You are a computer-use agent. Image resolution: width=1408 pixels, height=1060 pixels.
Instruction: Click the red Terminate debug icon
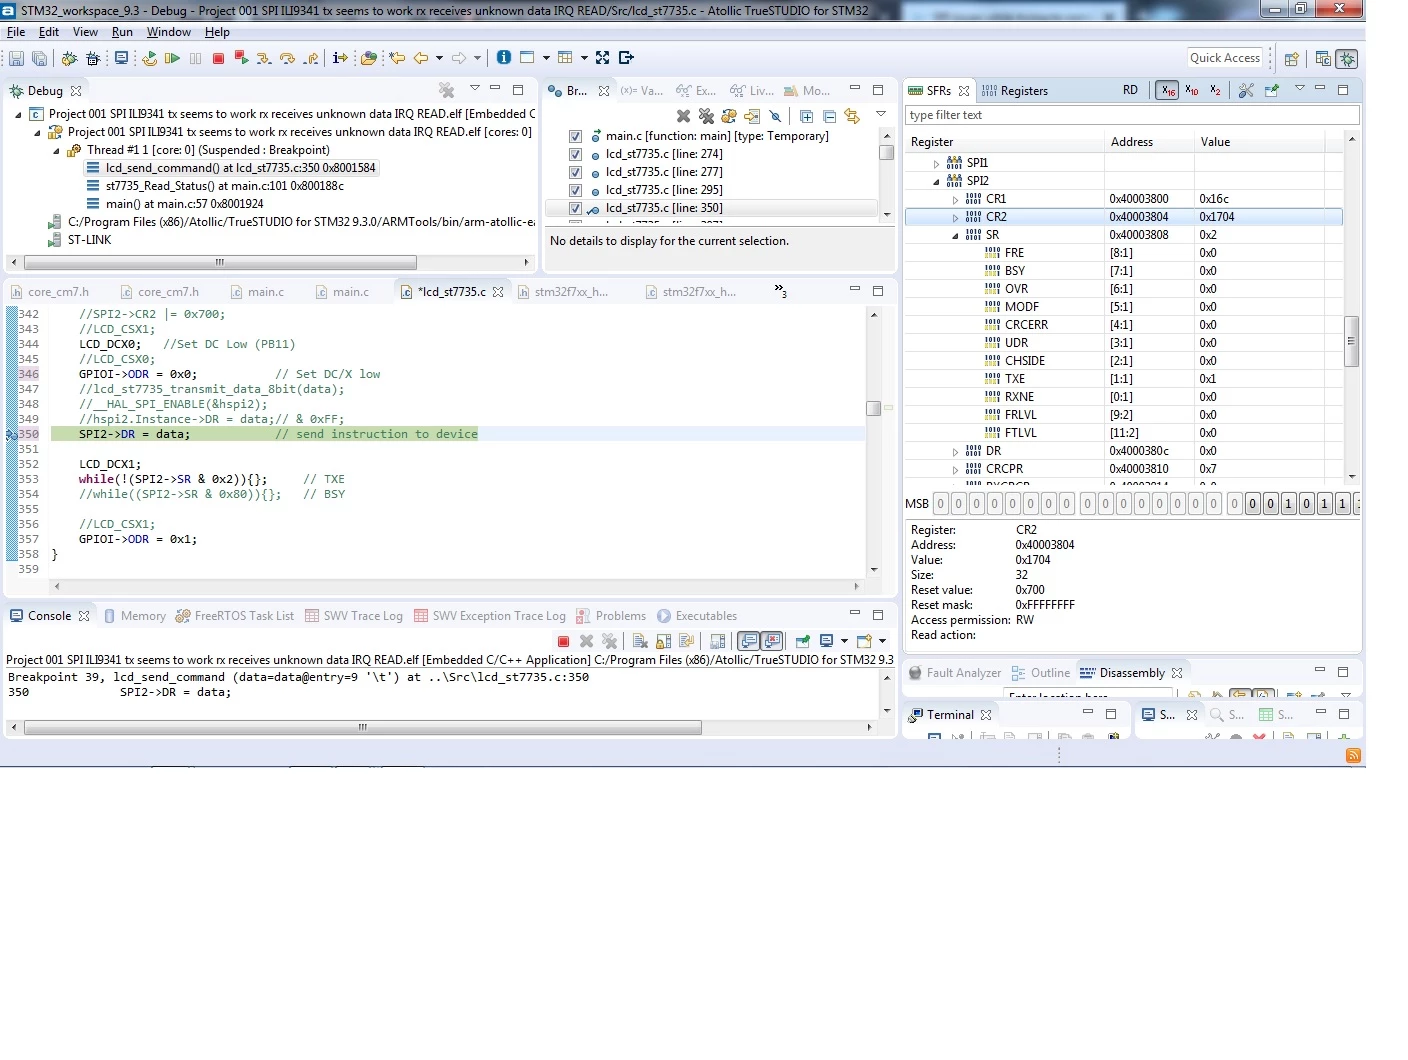218,58
